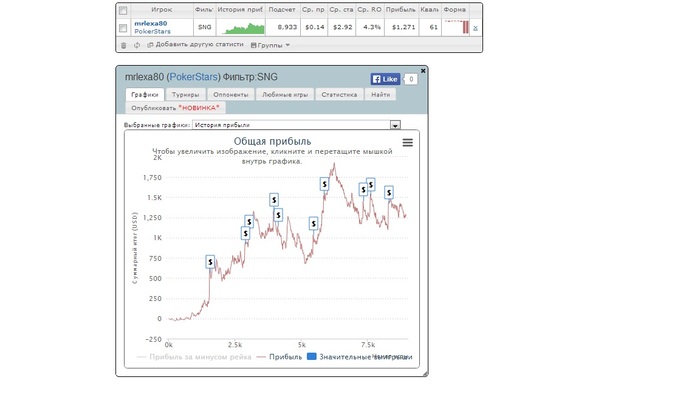This screenshot has width=700, height=394.
Task: Tick the checkbox for mrlexa80 row
Action: pos(123,28)
